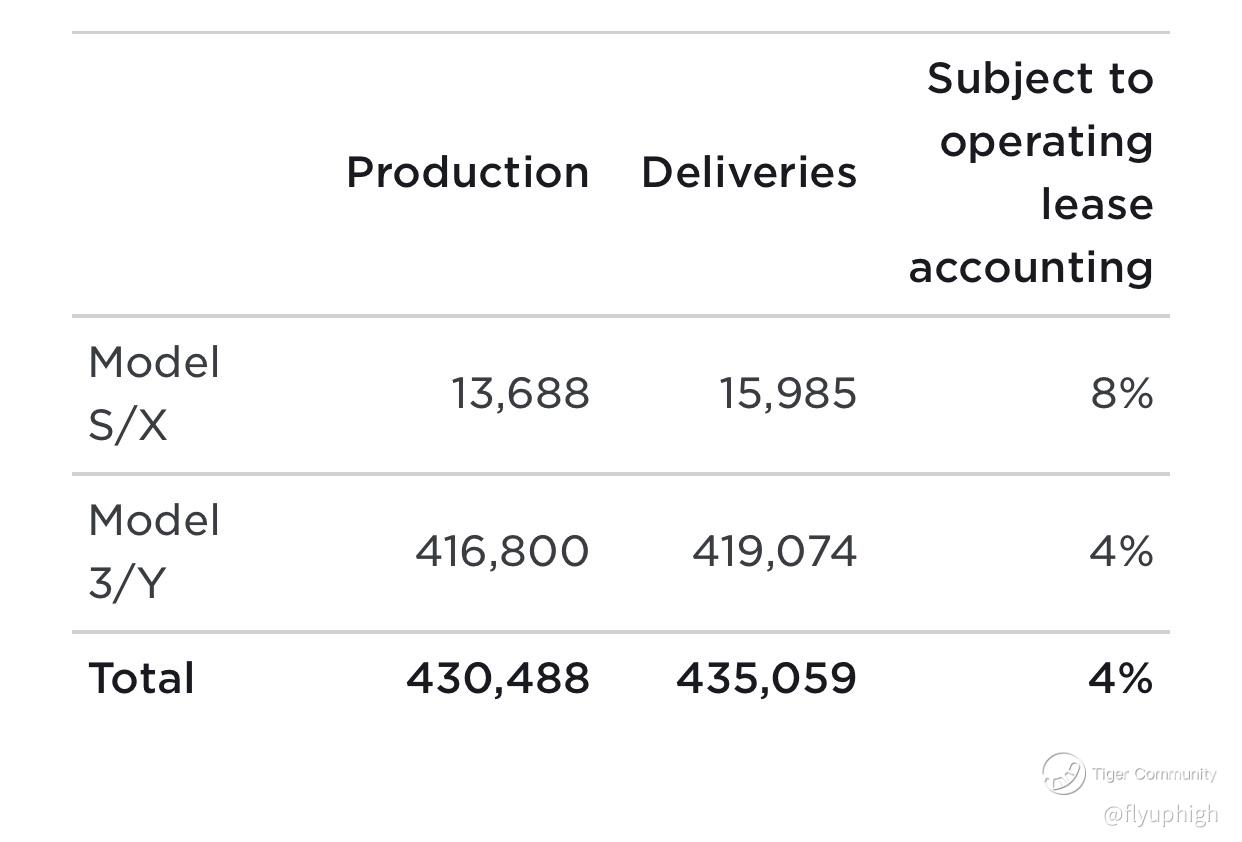The height and width of the screenshot is (842, 1242).
Task: Click the Total row label
Action: (141, 679)
